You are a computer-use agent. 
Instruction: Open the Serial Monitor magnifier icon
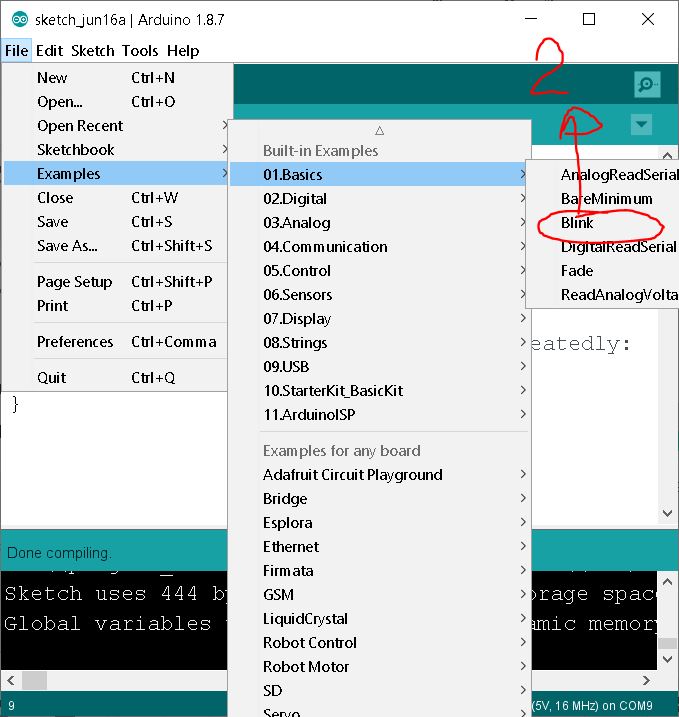click(x=647, y=84)
